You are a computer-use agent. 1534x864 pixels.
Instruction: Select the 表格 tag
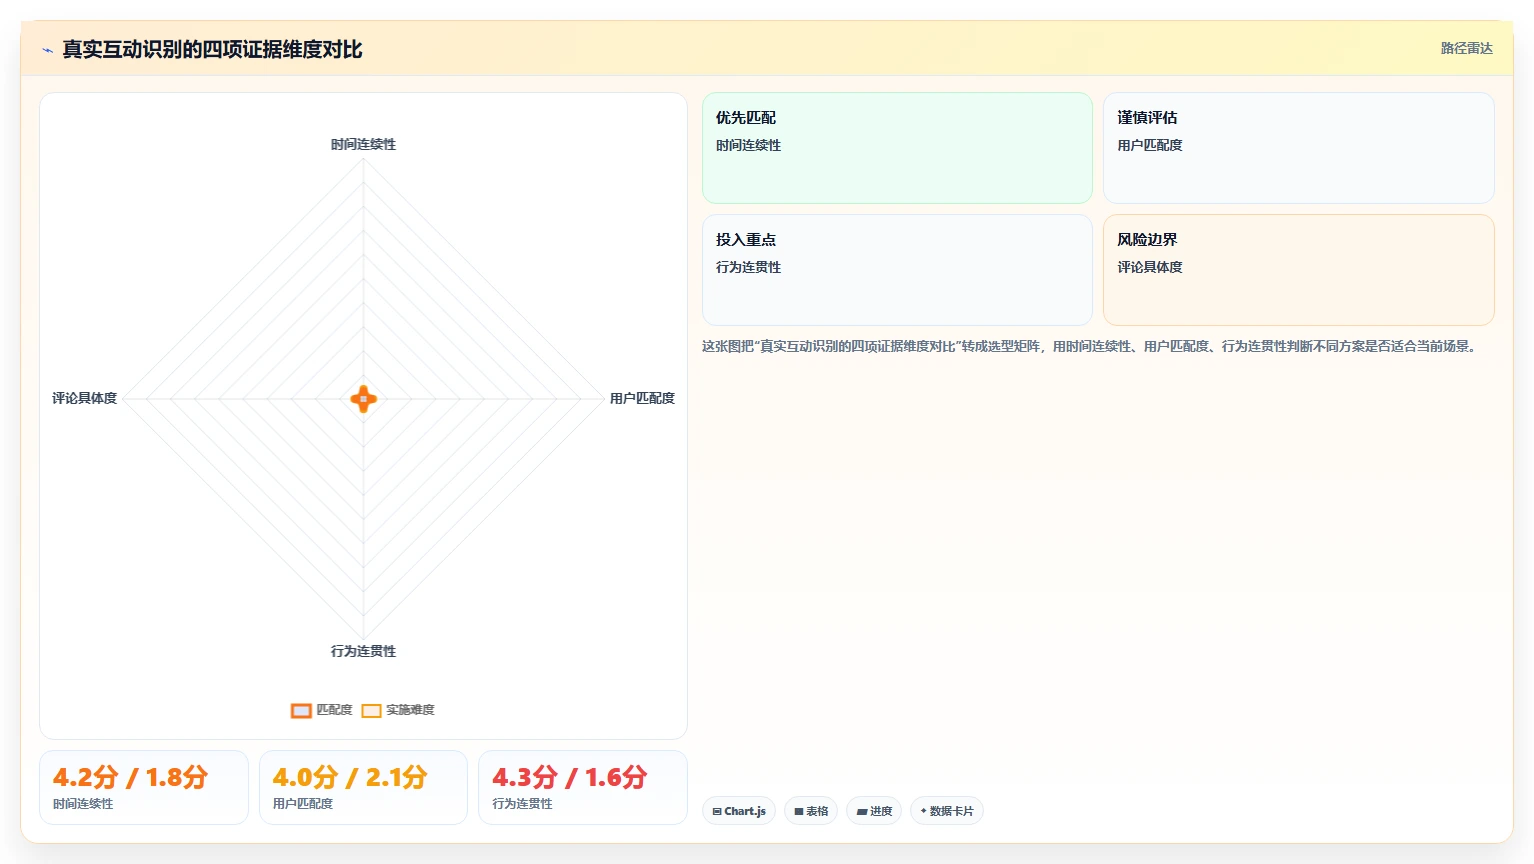pyautogui.click(x=811, y=811)
